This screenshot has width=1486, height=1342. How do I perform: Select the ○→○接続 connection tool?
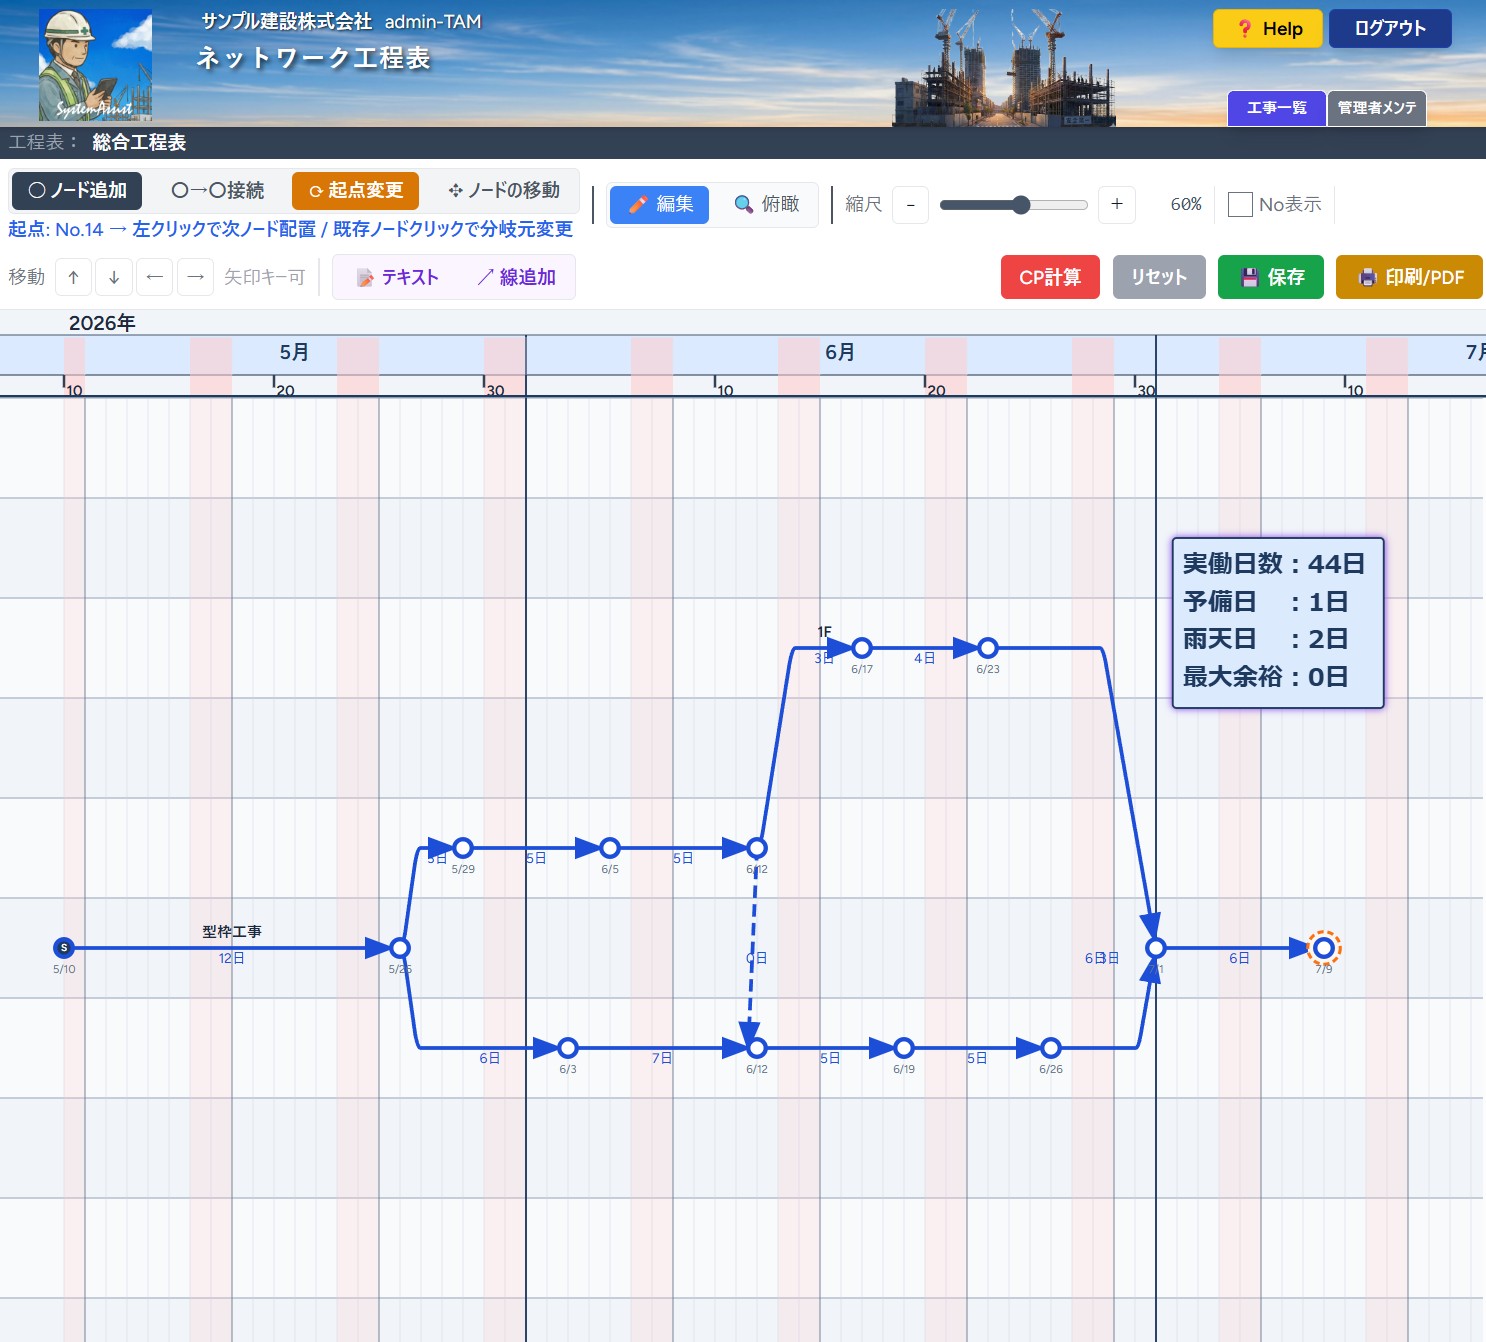[x=217, y=190]
